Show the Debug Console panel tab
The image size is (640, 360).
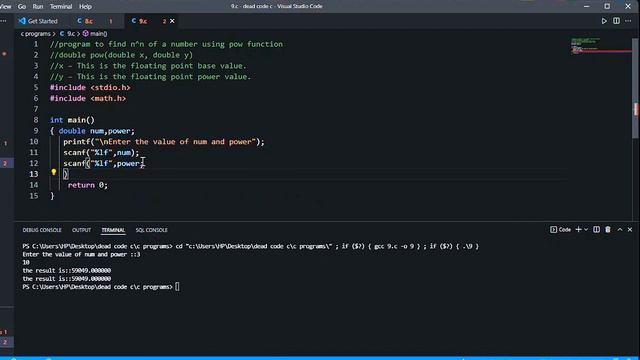tap(42, 230)
